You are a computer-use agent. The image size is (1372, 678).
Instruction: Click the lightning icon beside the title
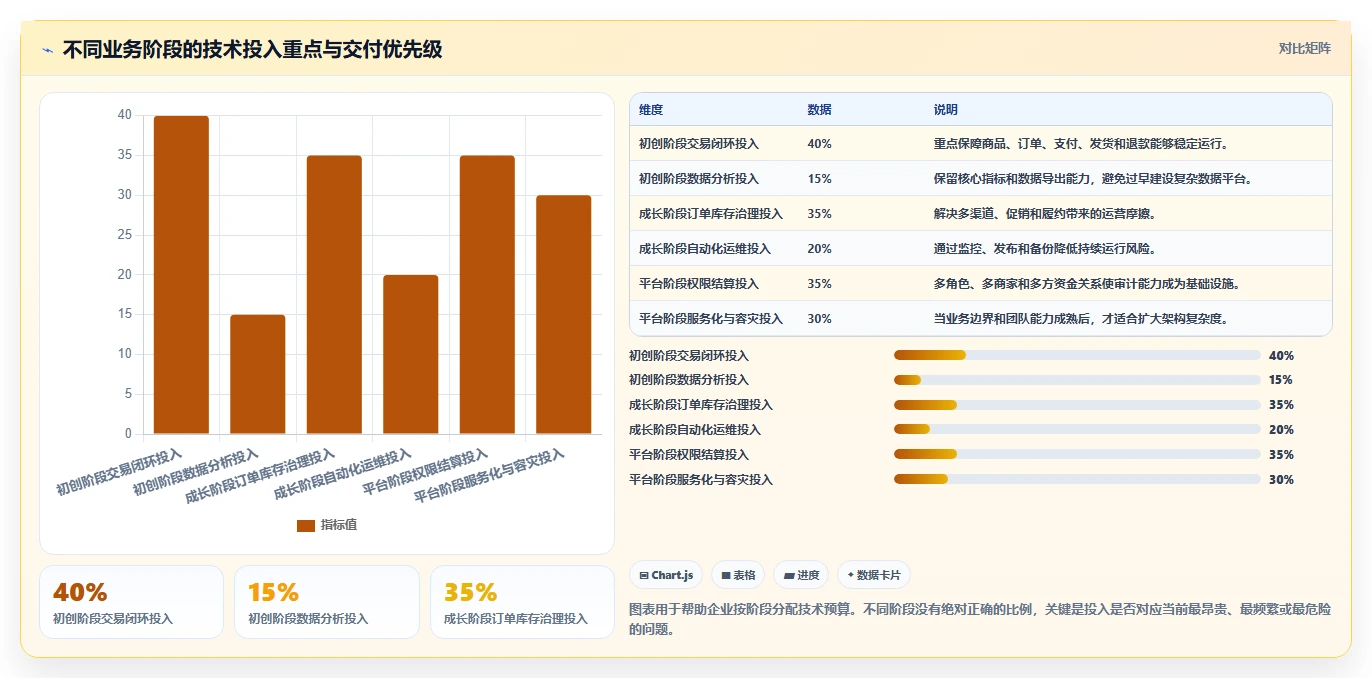click(48, 50)
